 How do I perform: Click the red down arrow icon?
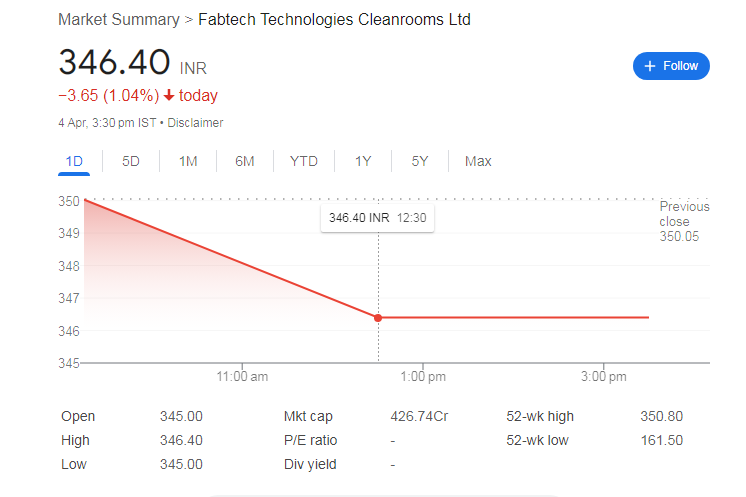point(169,96)
